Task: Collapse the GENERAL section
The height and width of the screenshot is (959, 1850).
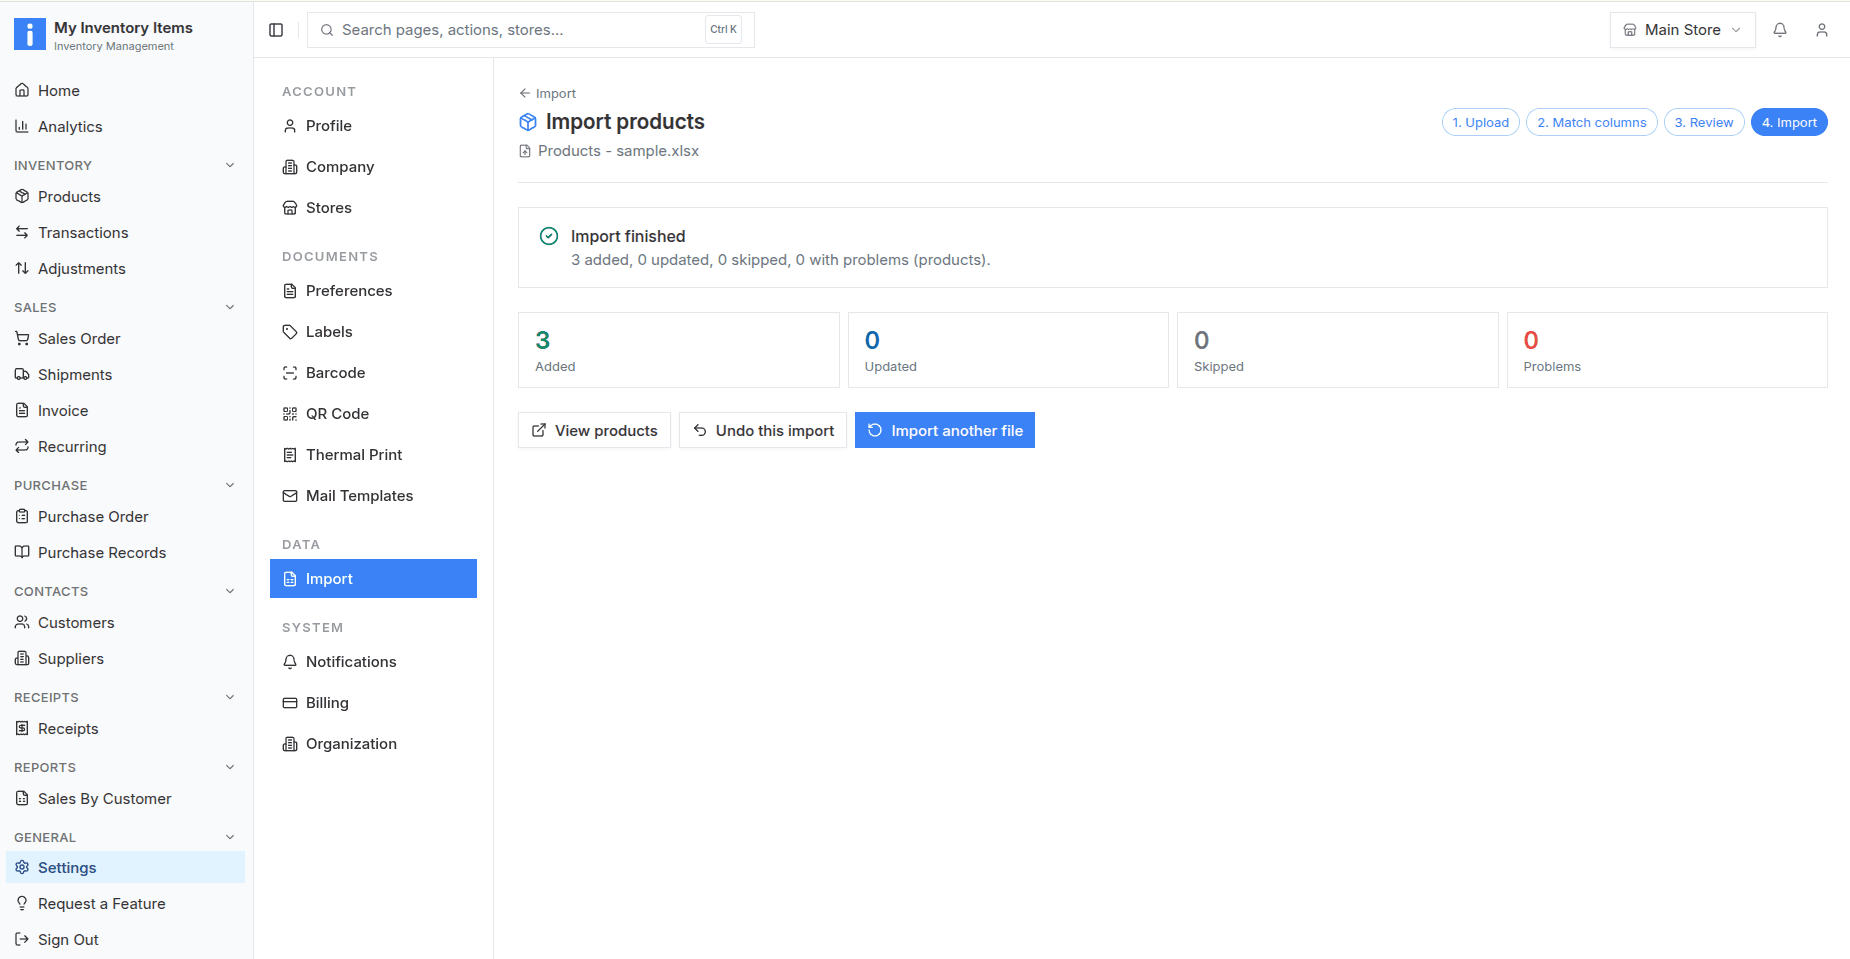Action: click(x=230, y=837)
